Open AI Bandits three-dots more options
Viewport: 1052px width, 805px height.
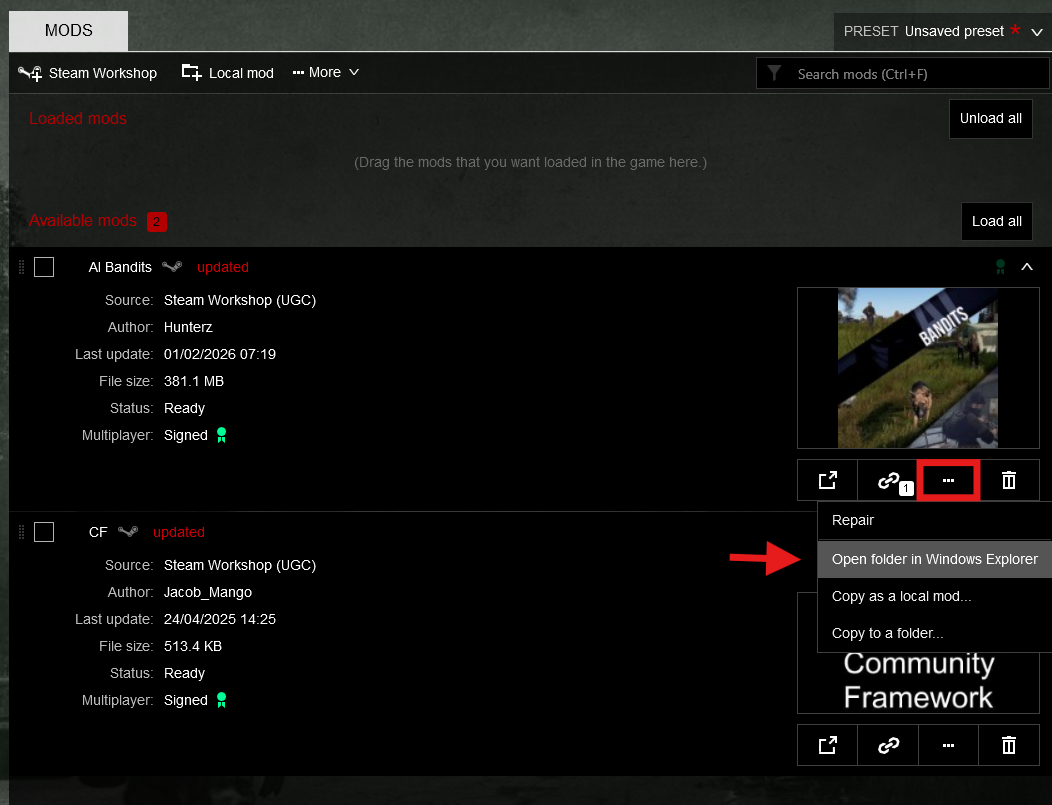click(x=948, y=480)
